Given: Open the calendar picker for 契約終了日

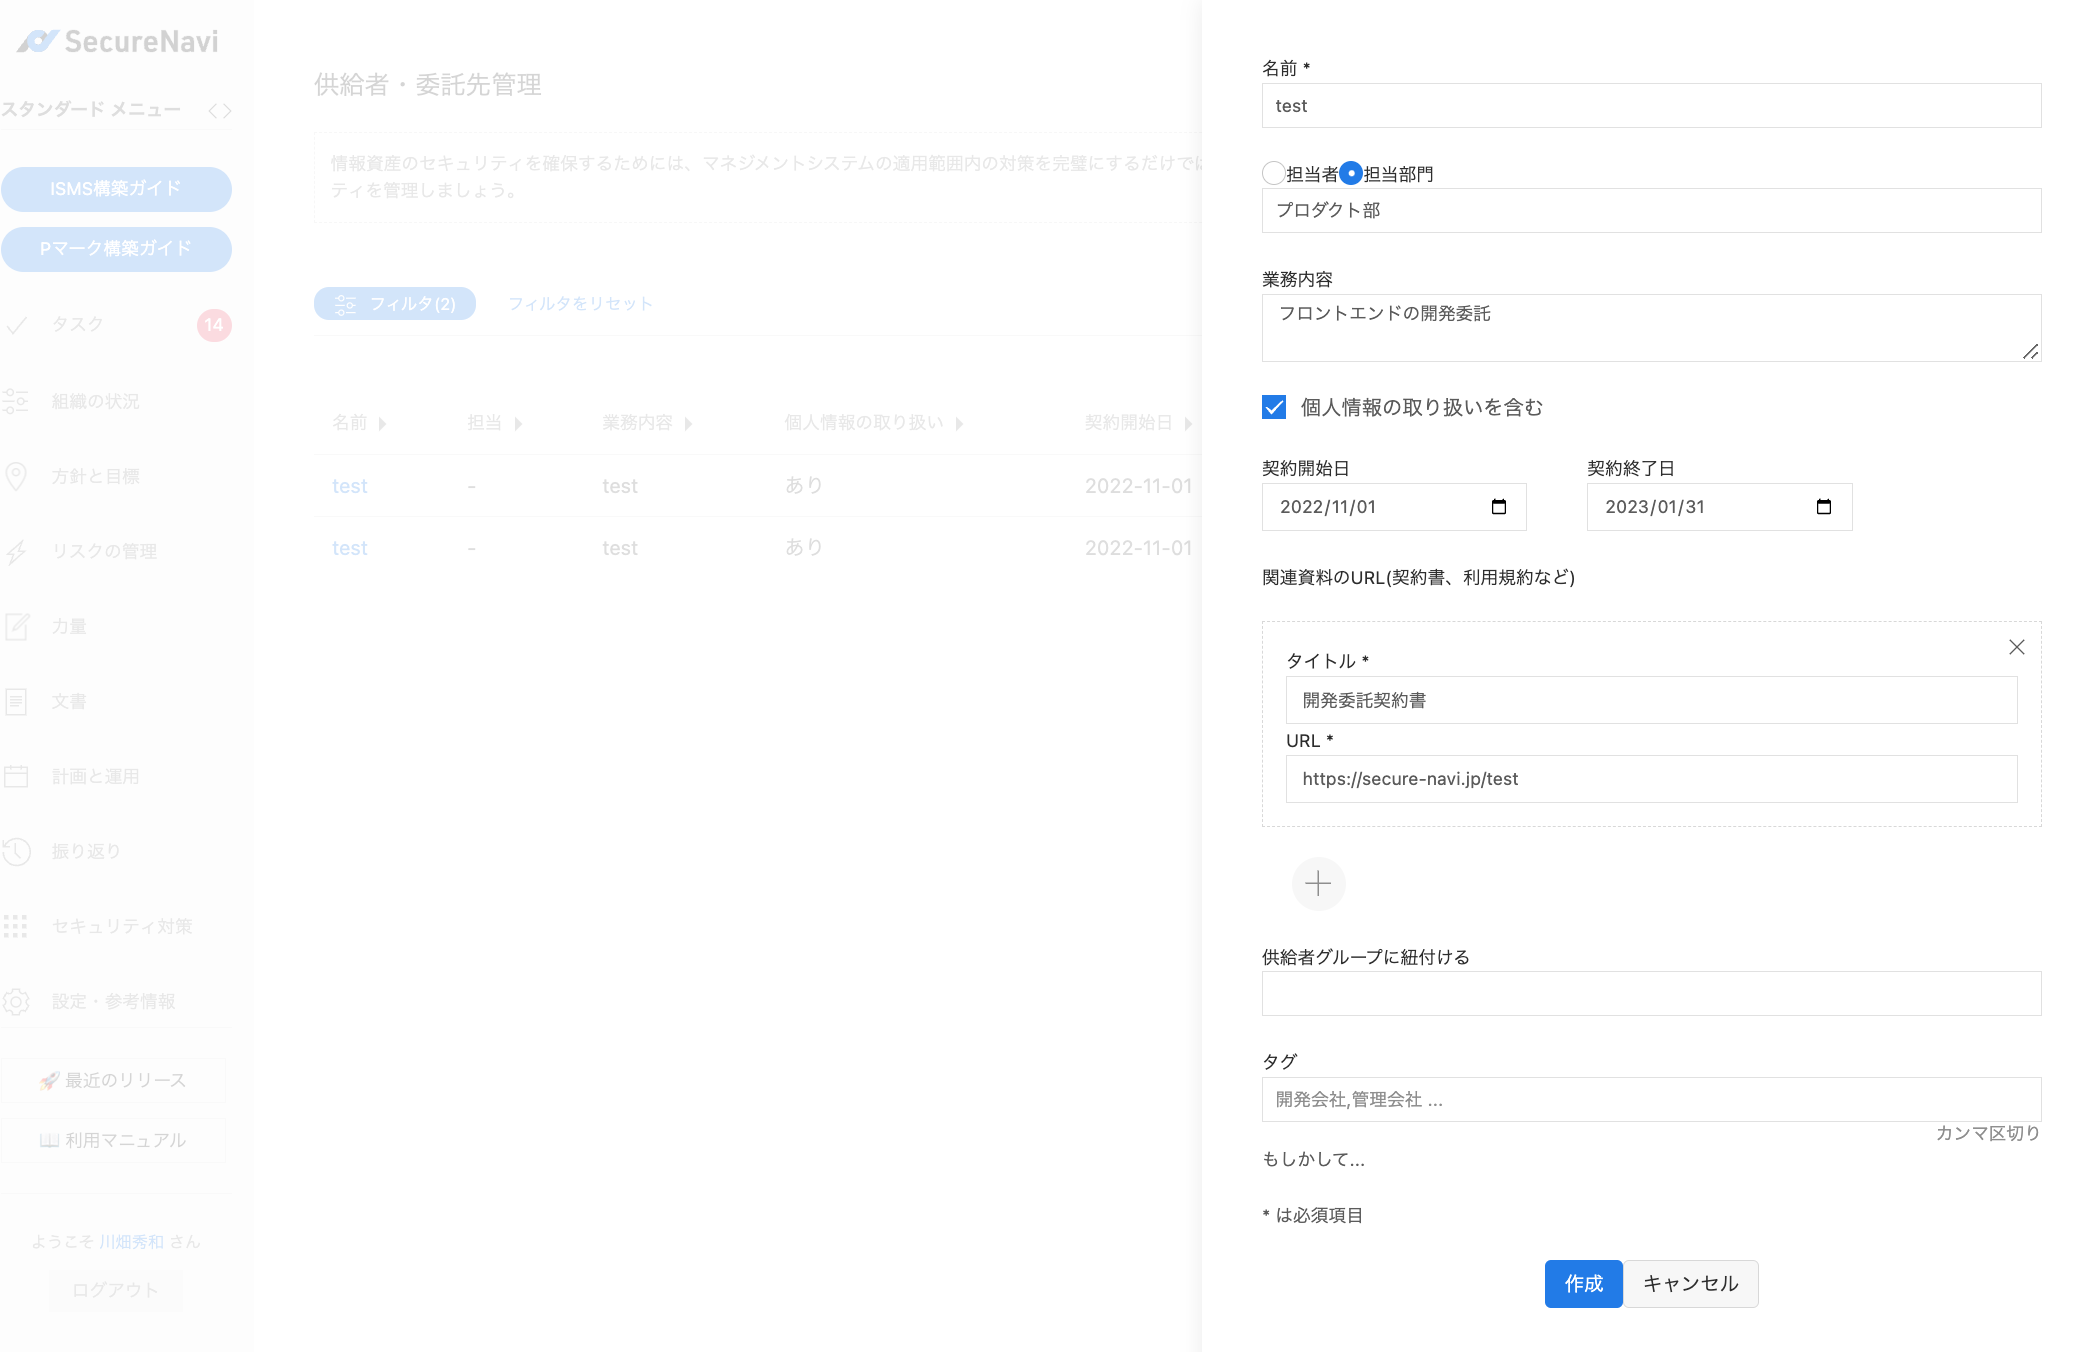Looking at the screenshot, I should pos(1823,507).
